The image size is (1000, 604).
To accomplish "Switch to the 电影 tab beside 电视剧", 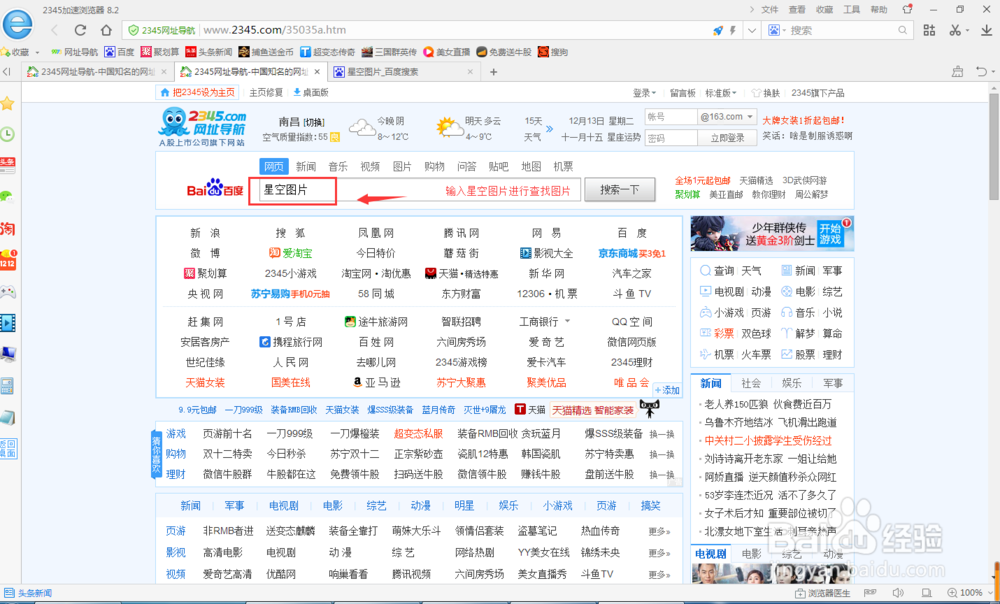I will [751, 554].
